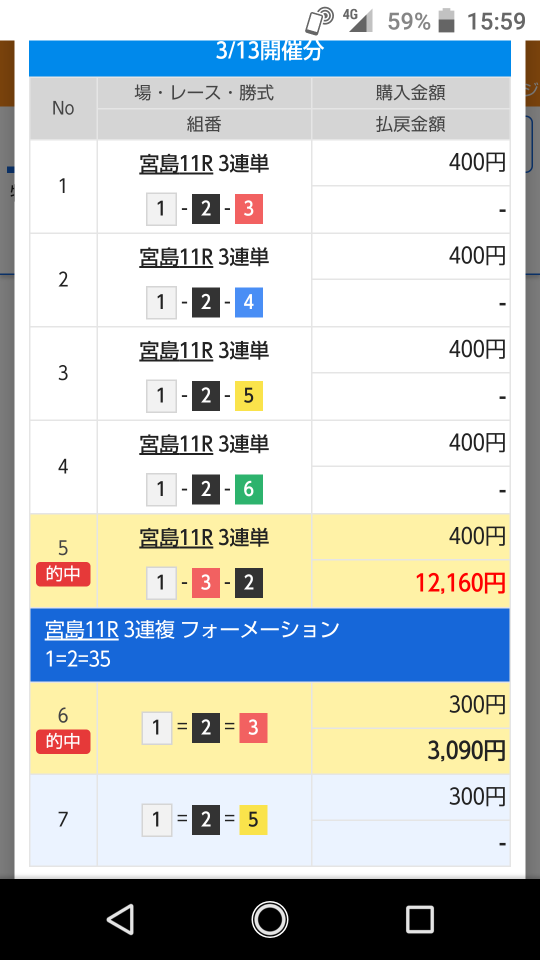Tap the Android back navigation button
Screen dimensions: 540x960
(121, 919)
